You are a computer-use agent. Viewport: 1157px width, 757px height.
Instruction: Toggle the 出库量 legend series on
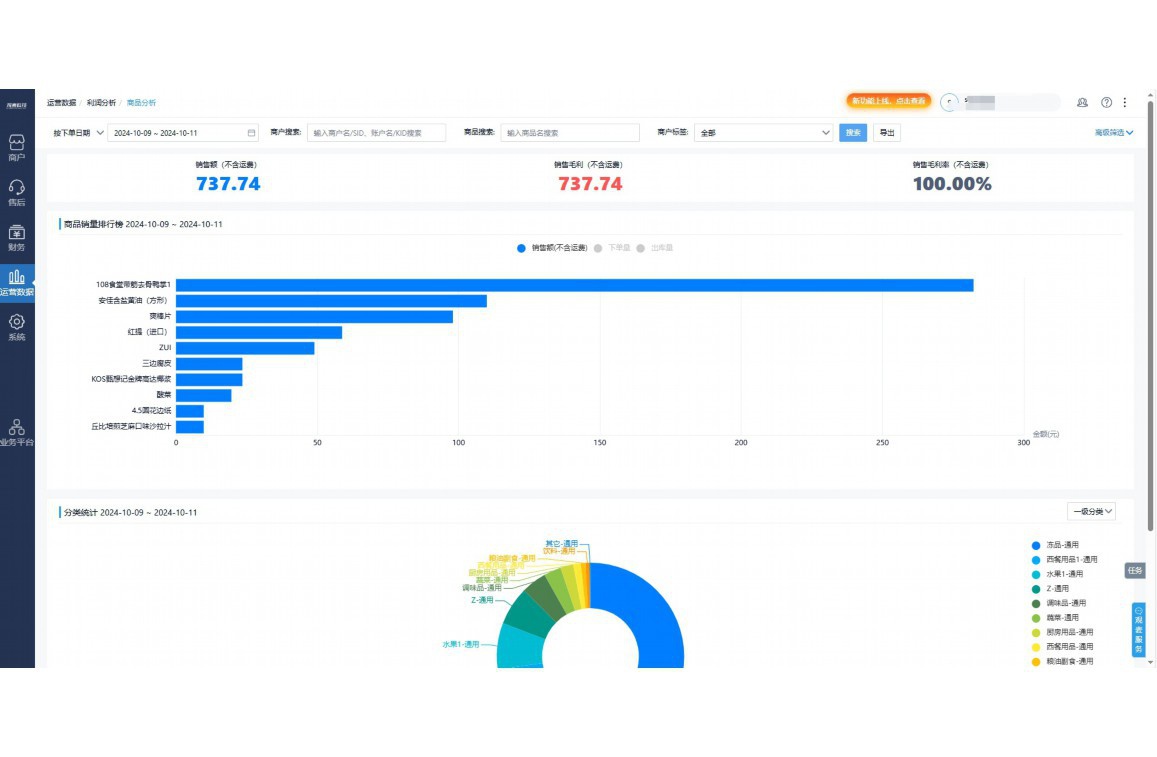coord(655,248)
